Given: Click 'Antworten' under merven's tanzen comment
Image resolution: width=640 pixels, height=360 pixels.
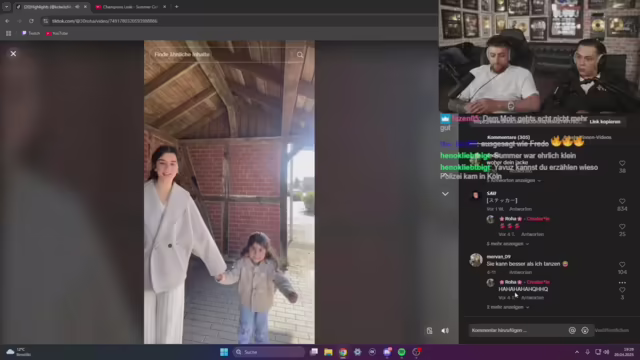Looking at the screenshot, I should click(520, 272).
